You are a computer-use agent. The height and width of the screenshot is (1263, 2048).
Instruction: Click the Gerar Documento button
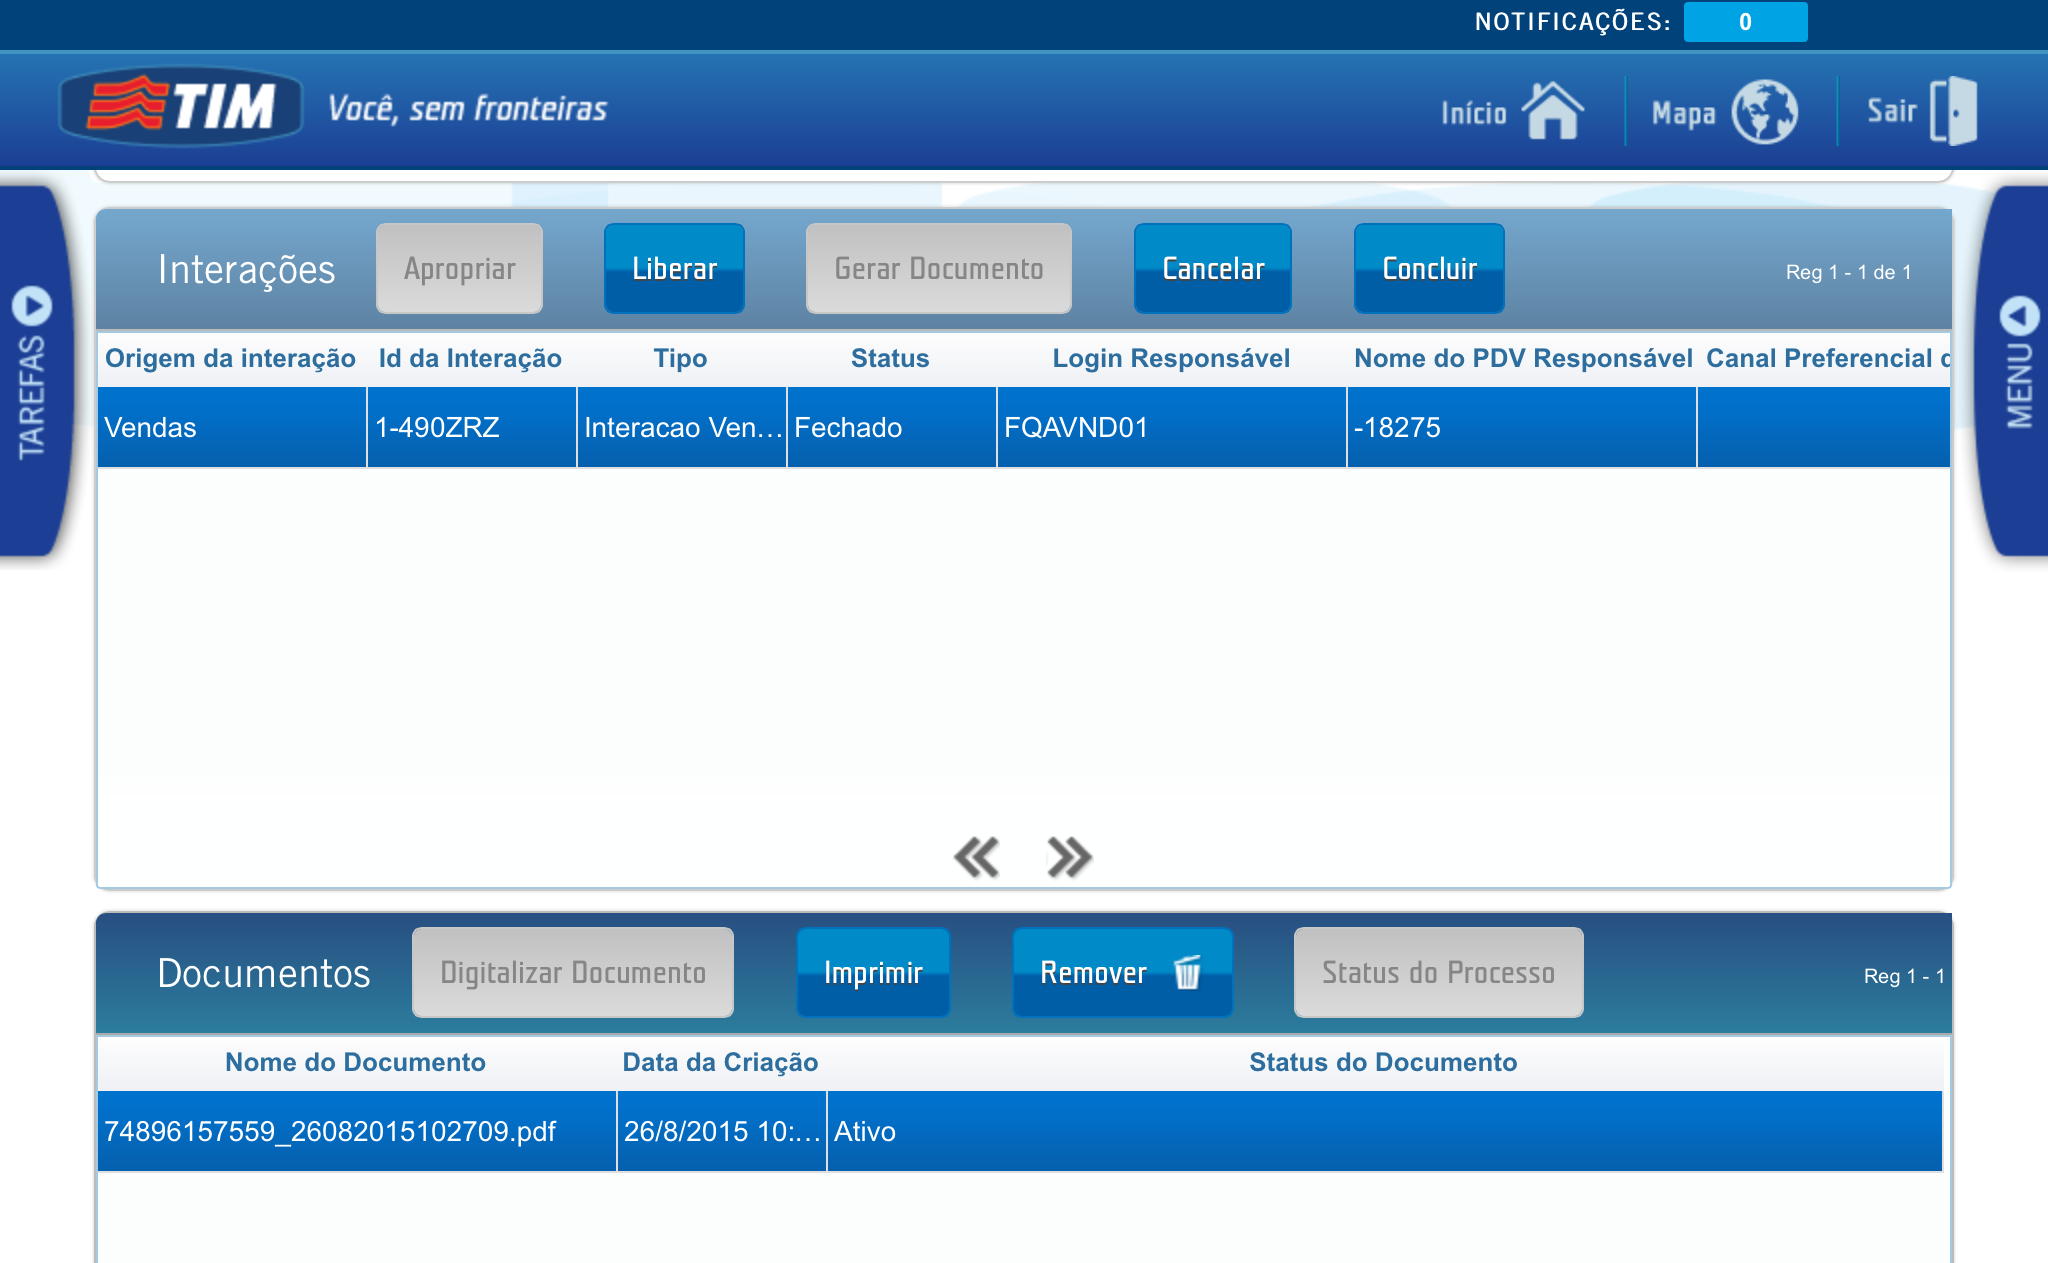click(x=938, y=269)
